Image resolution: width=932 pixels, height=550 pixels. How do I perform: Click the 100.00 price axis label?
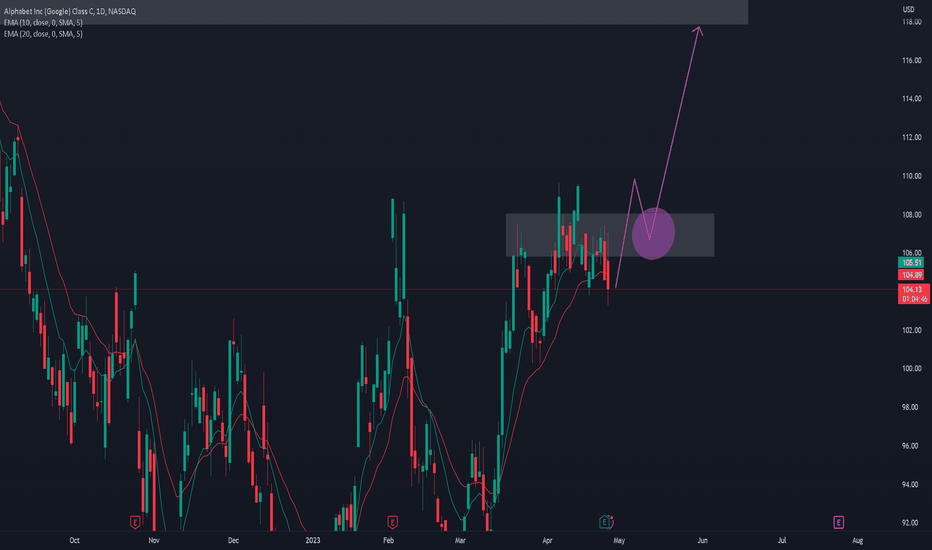pos(912,369)
